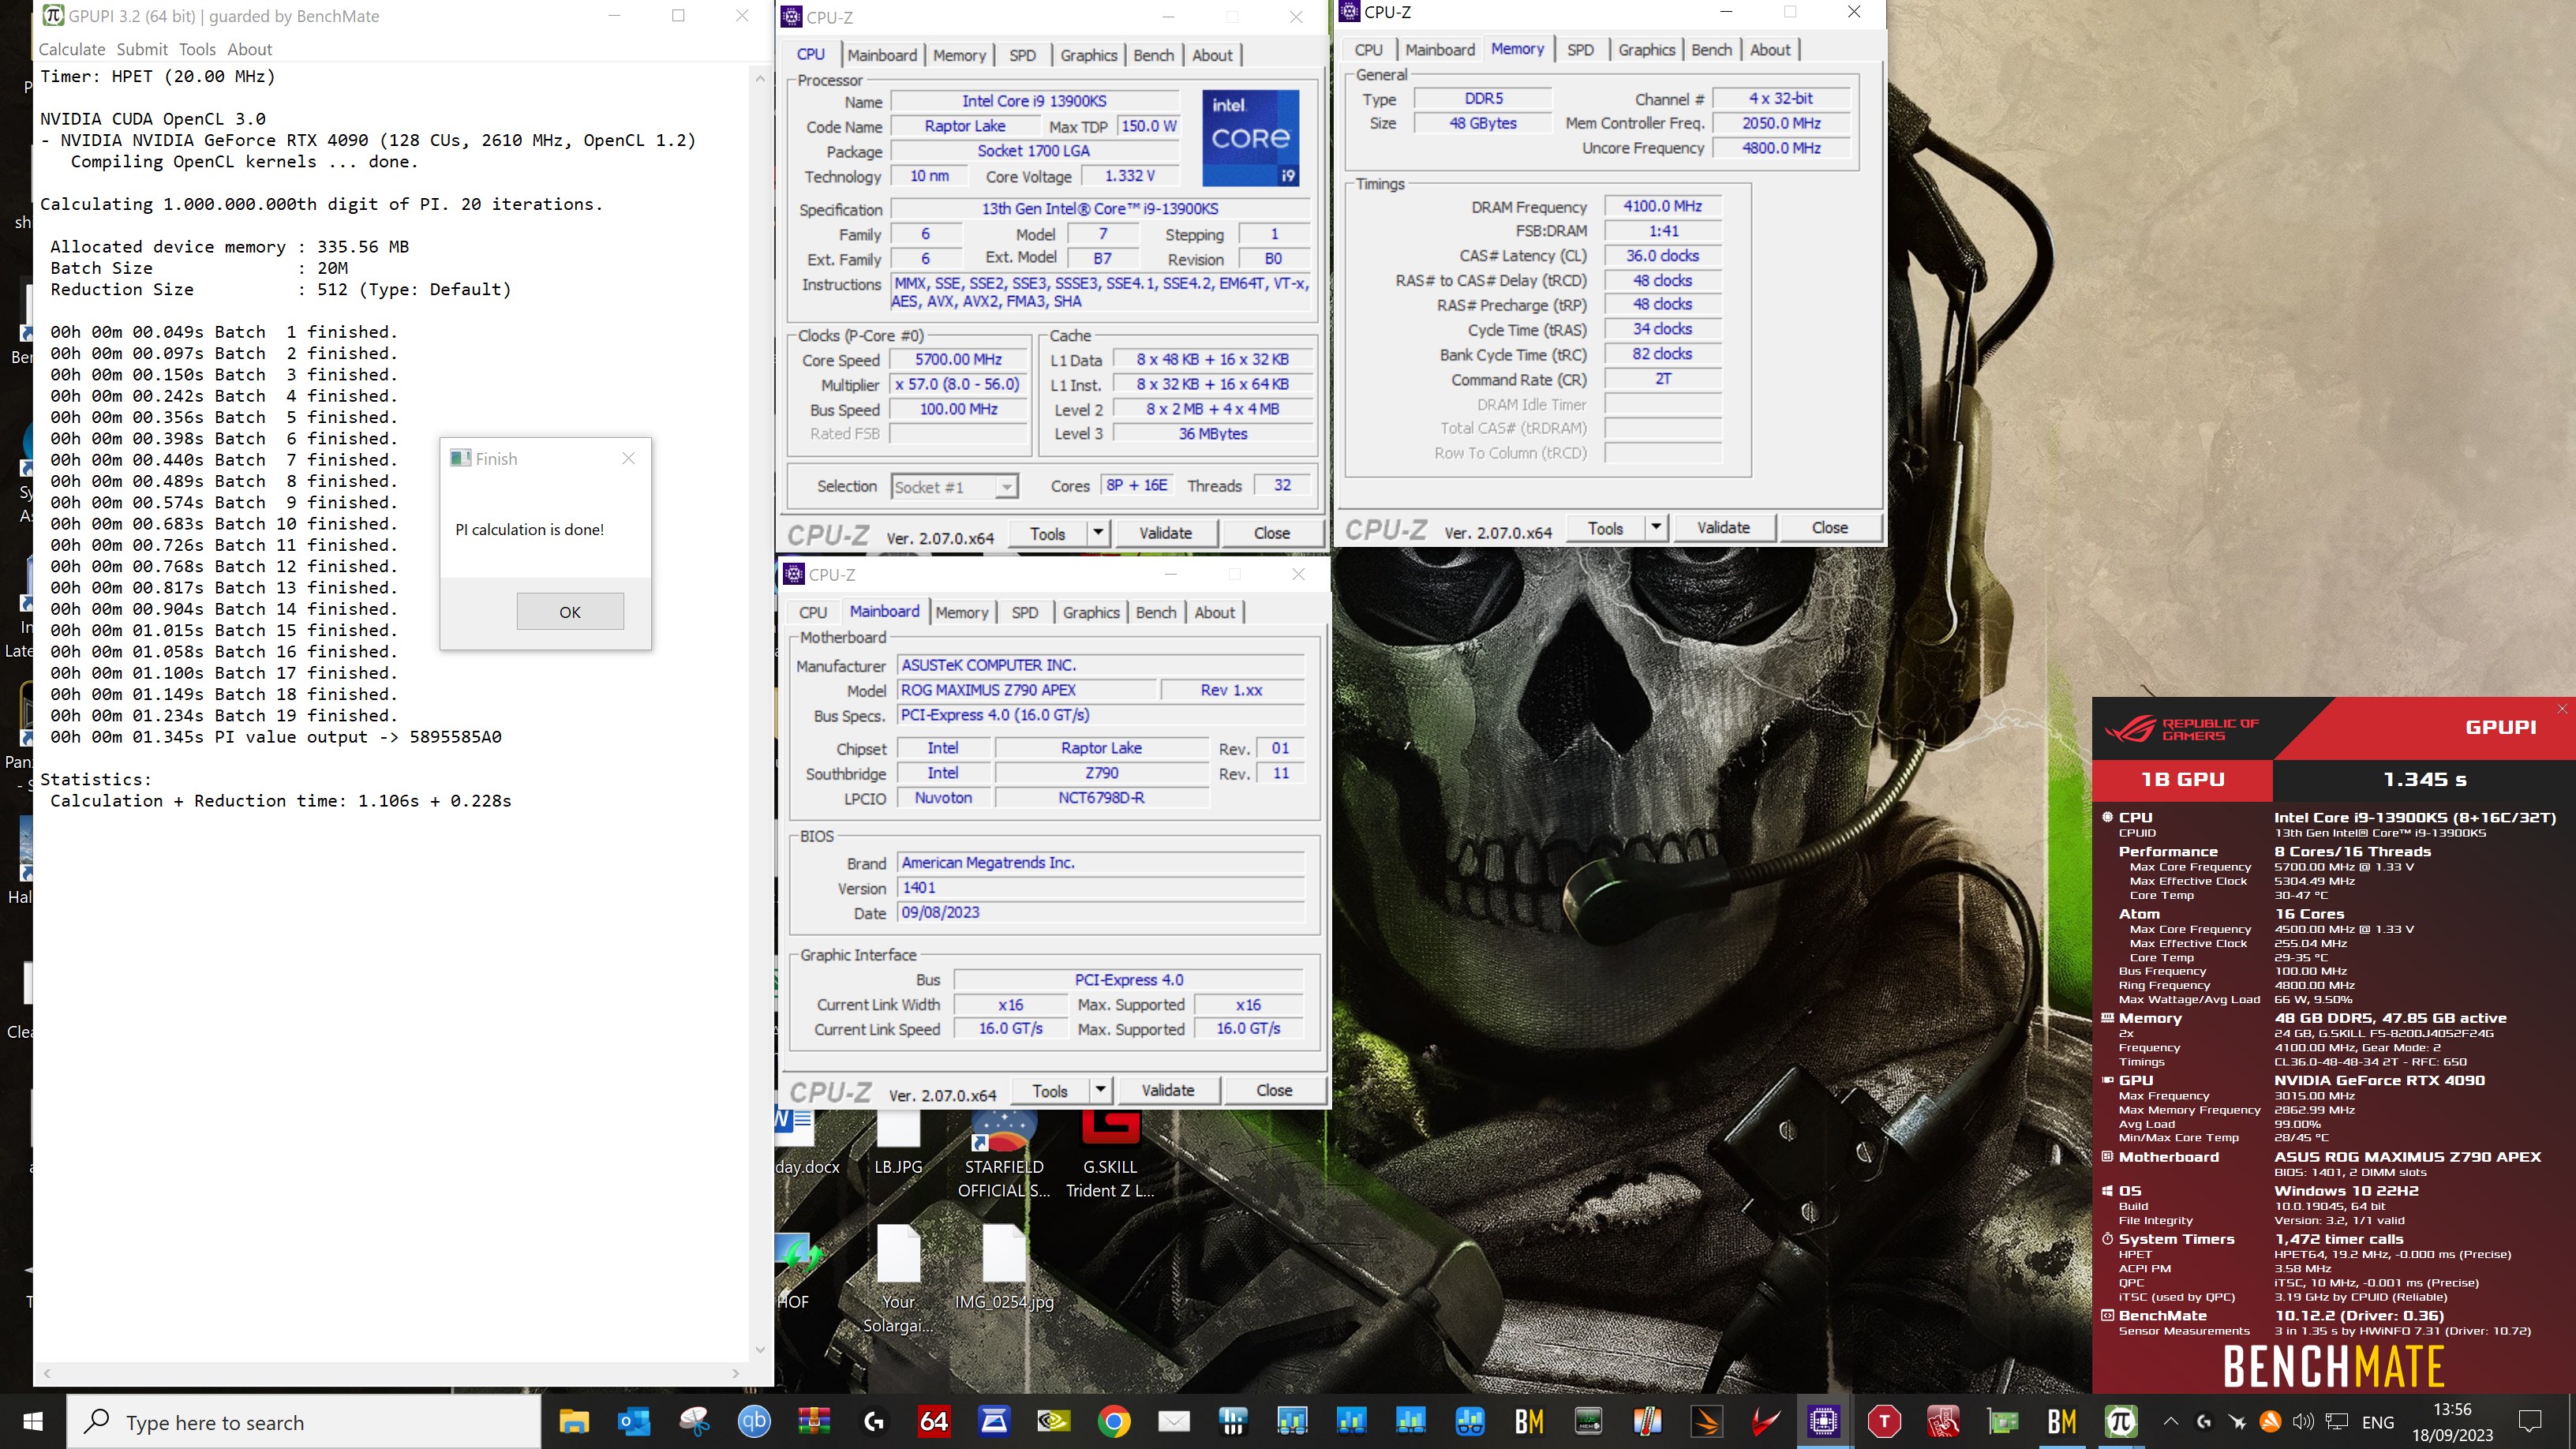Open Tools dropdown arrow in CPU-Z CPU window
The width and height of the screenshot is (2576, 1449).
coord(1098,533)
